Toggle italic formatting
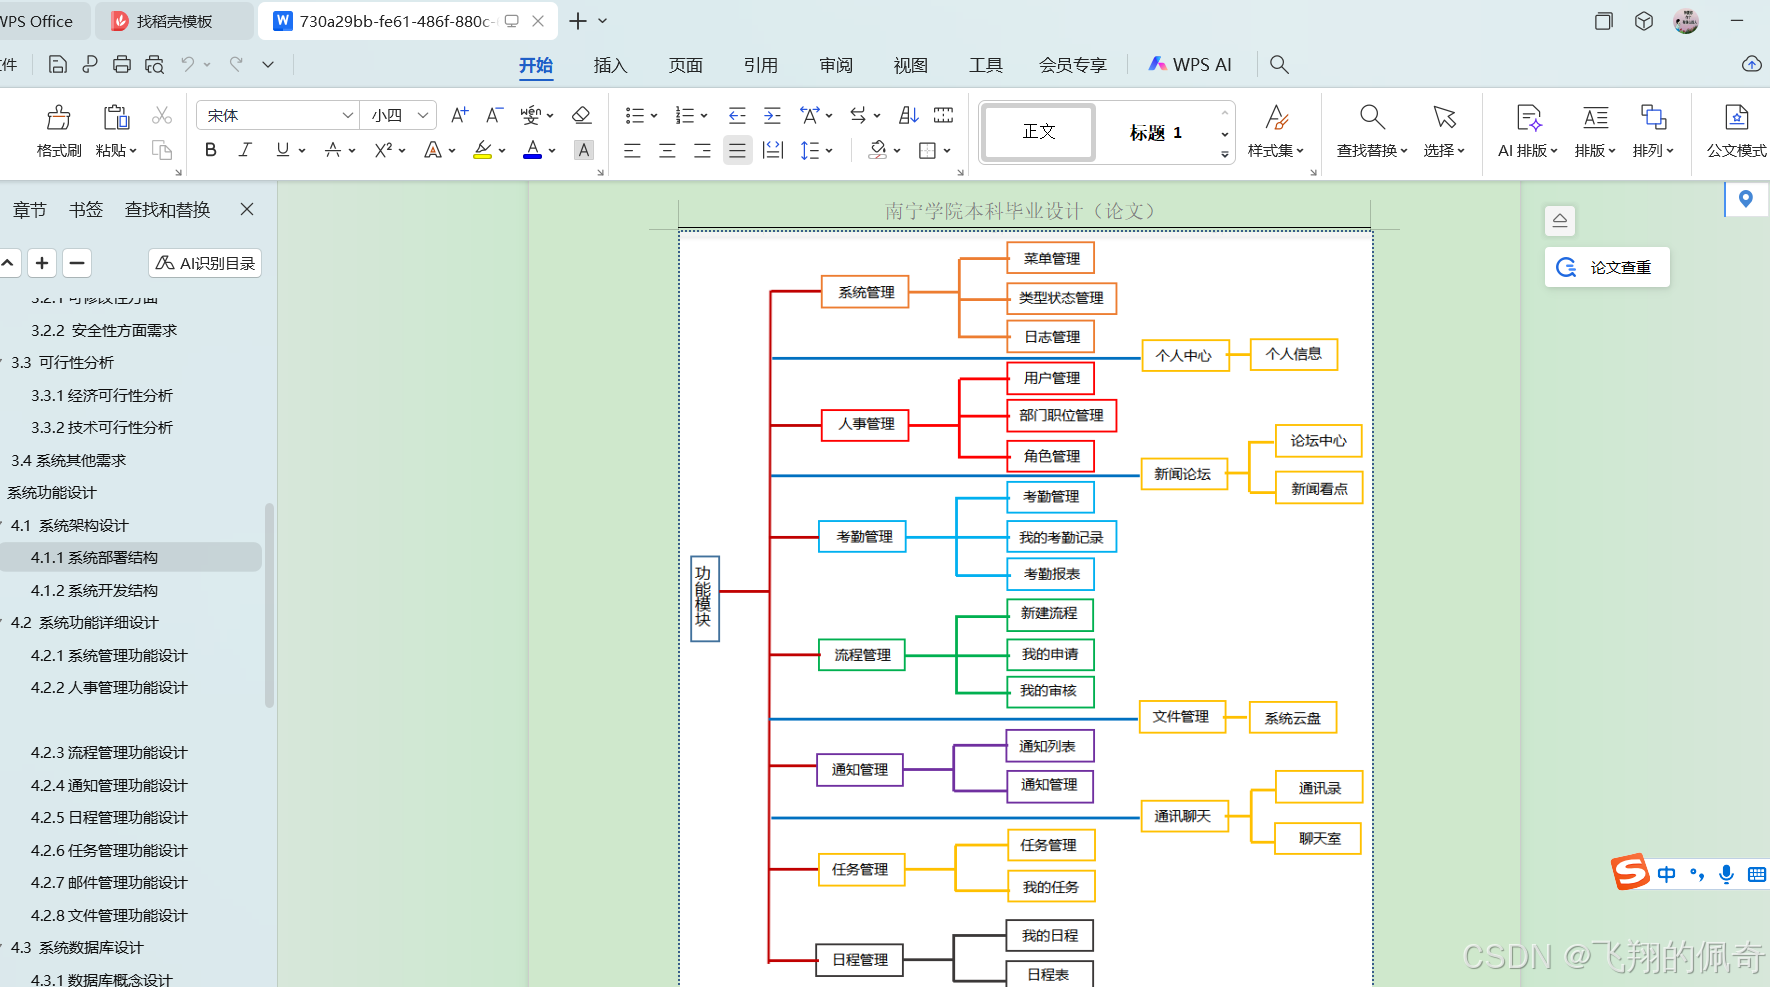1770x987 pixels. point(245,150)
